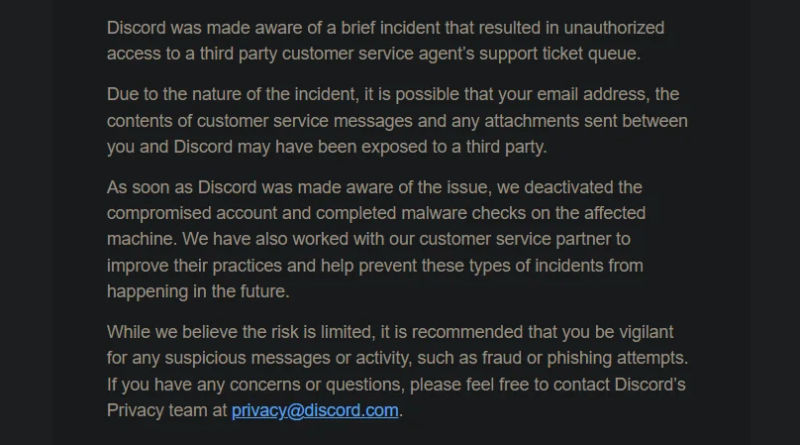Click the paragraph starting "As soon as Discord"
800x445 pixels.
[376, 239]
